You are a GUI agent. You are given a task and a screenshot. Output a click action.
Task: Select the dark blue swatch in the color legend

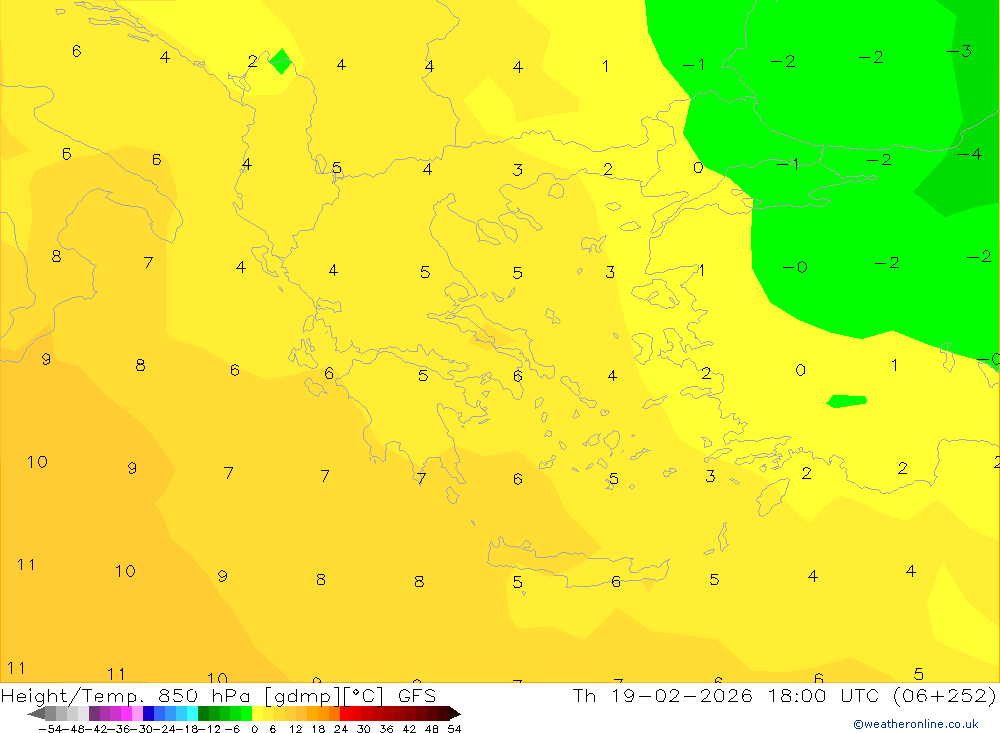(x=149, y=713)
